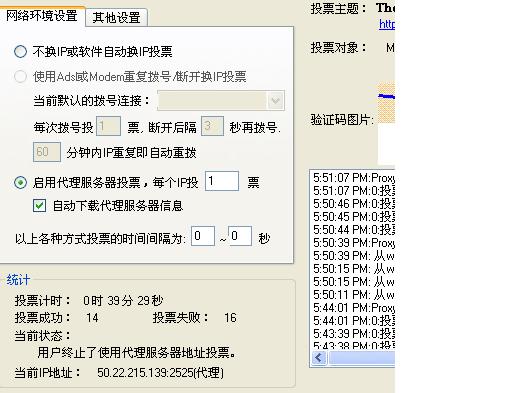512x393 pixels.
Task: Click the 投票失败 count value 16
Action: click(x=230, y=318)
